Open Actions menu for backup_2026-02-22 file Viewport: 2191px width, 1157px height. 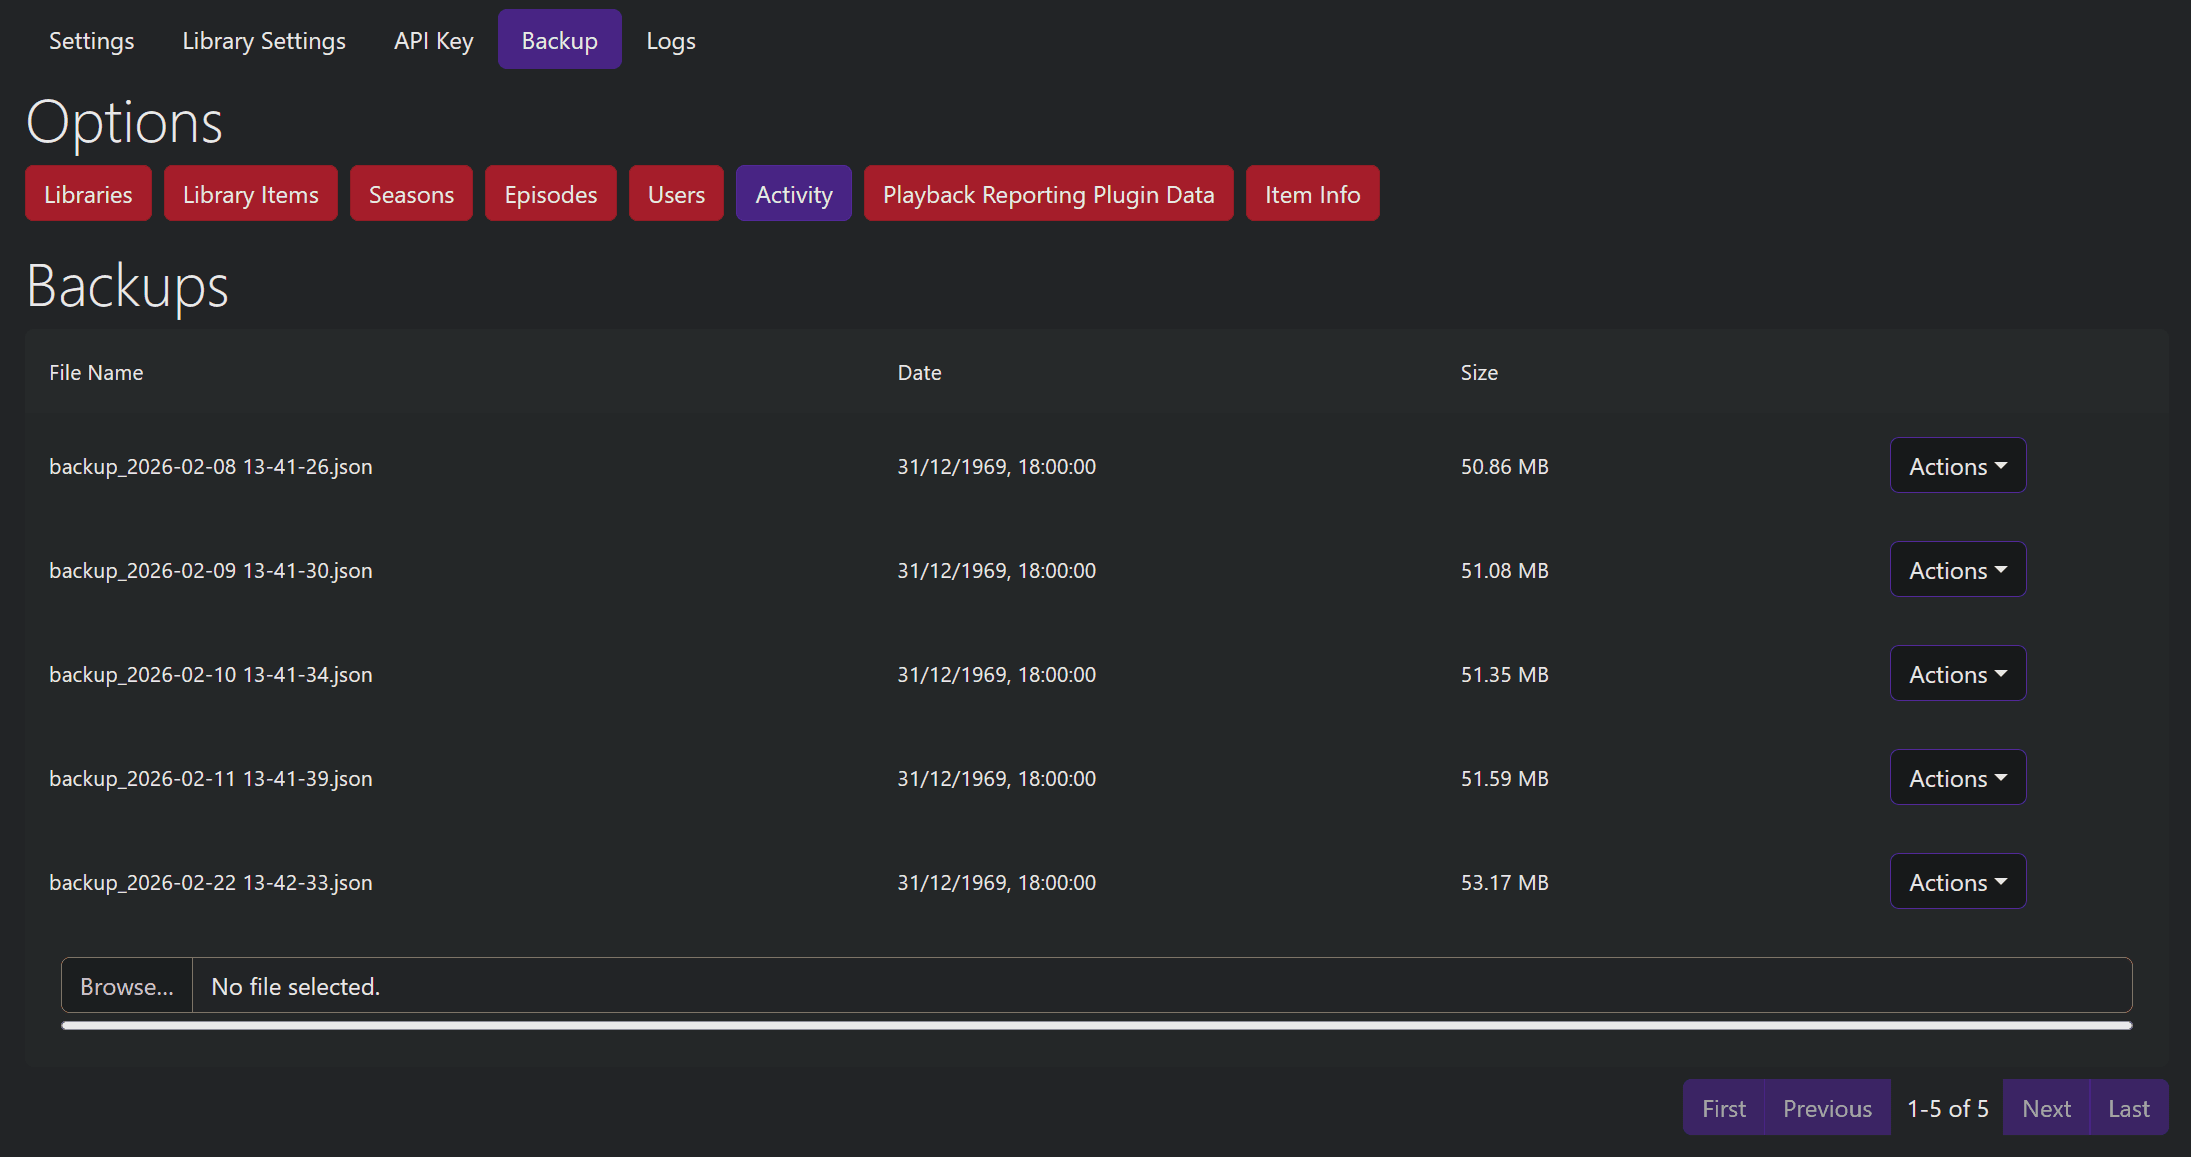coord(1957,881)
